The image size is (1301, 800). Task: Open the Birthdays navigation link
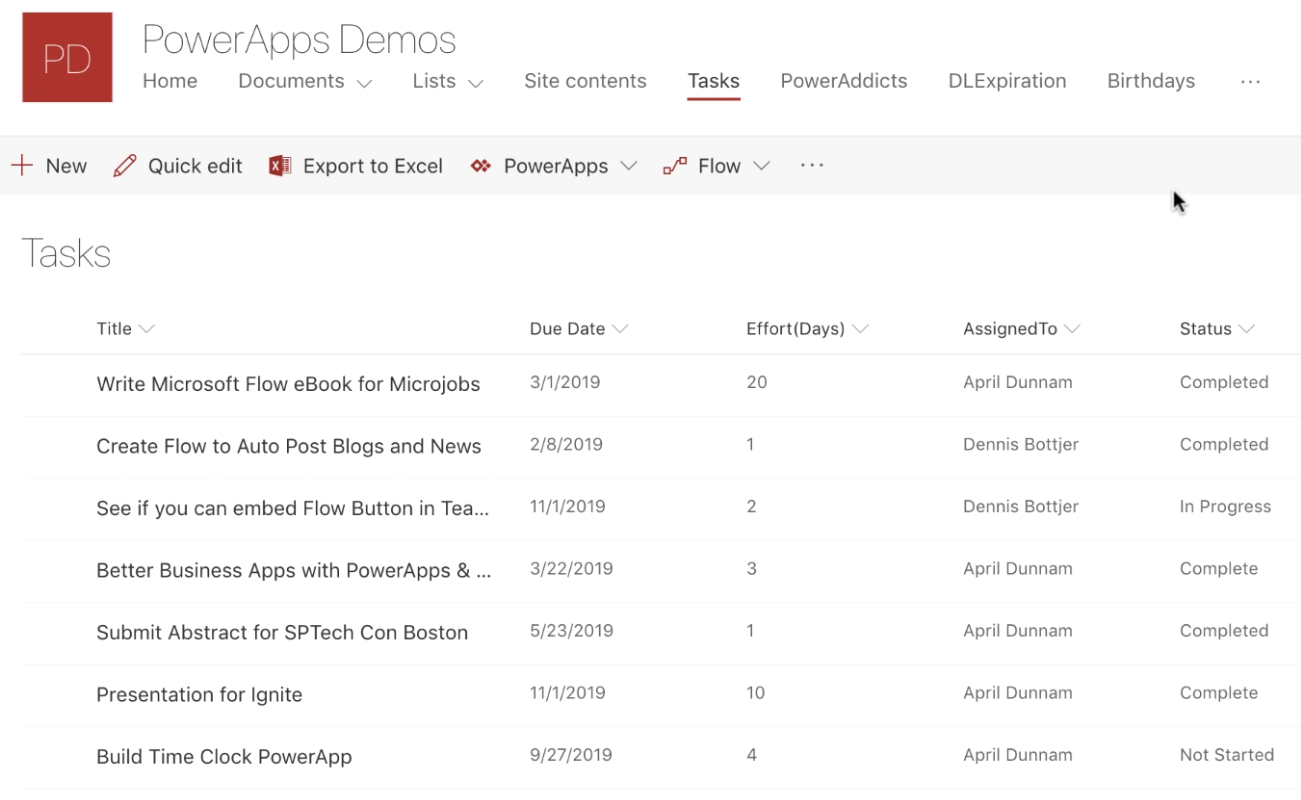pos(1151,81)
